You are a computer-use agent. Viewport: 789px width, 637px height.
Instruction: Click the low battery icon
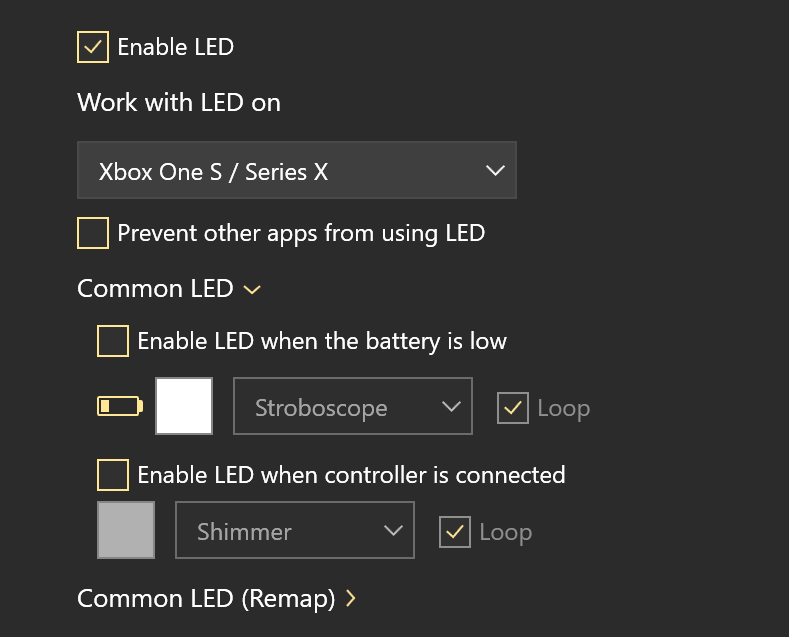(119, 406)
